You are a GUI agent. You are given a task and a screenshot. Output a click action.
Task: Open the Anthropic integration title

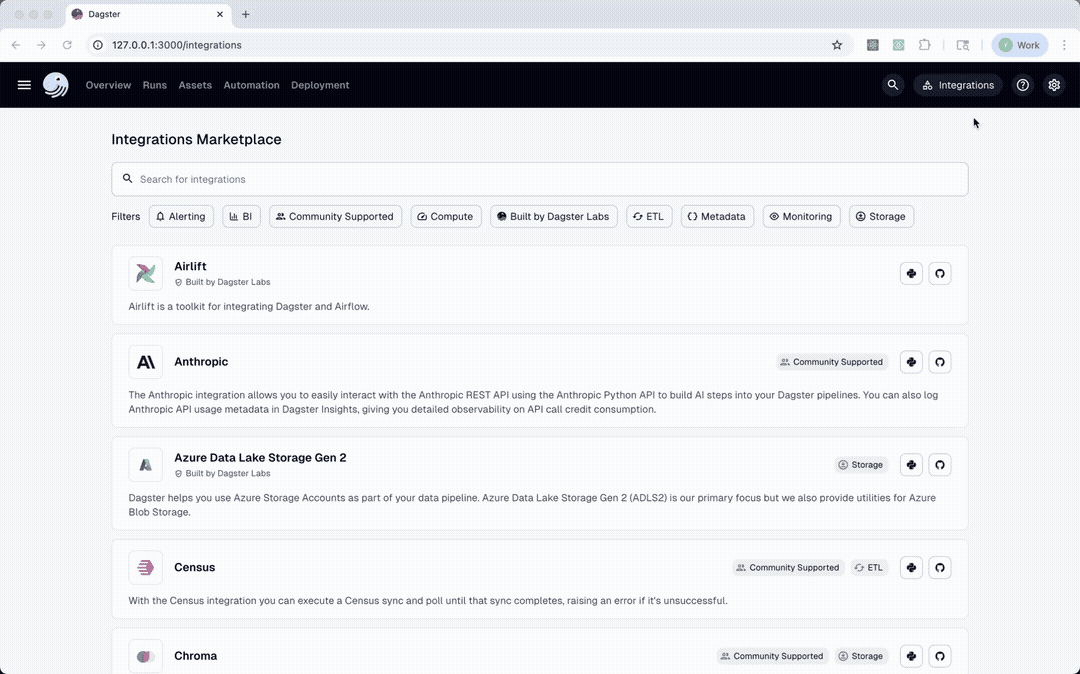[x=201, y=361]
